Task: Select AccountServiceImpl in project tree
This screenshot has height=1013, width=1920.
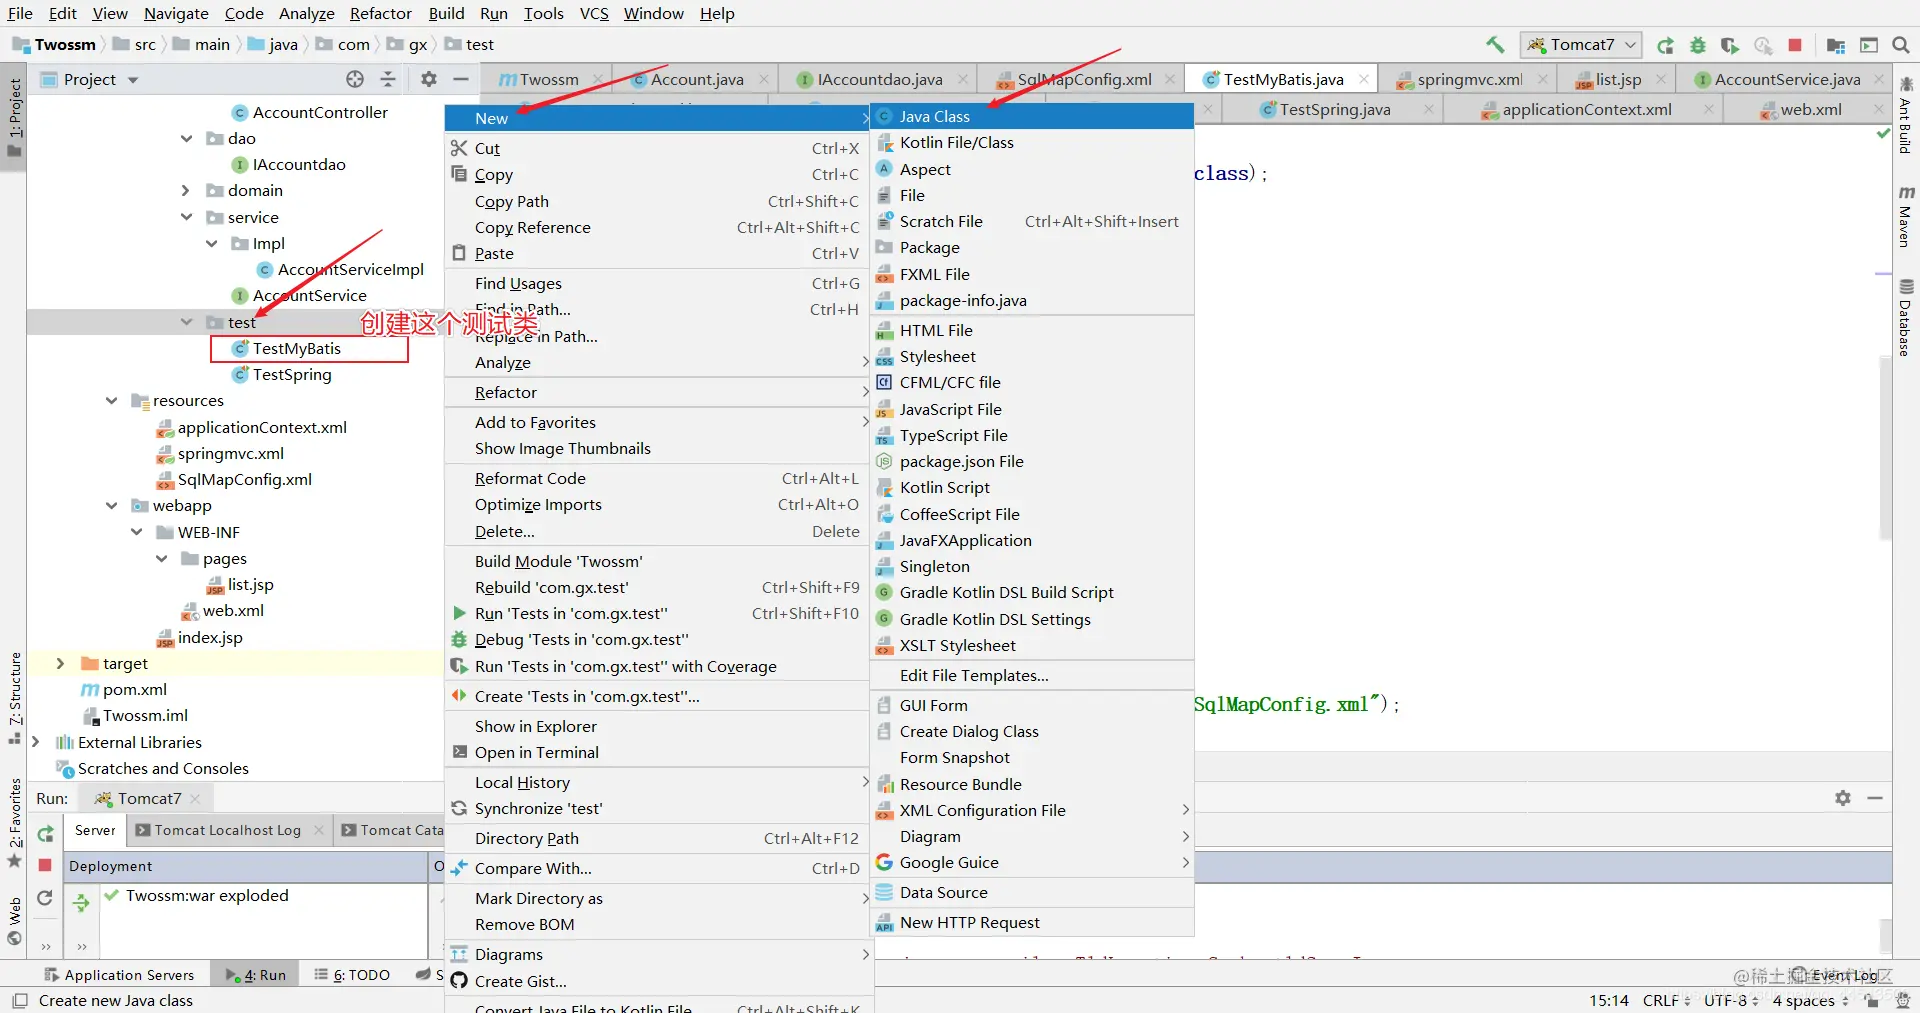Action: coord(340,269)
